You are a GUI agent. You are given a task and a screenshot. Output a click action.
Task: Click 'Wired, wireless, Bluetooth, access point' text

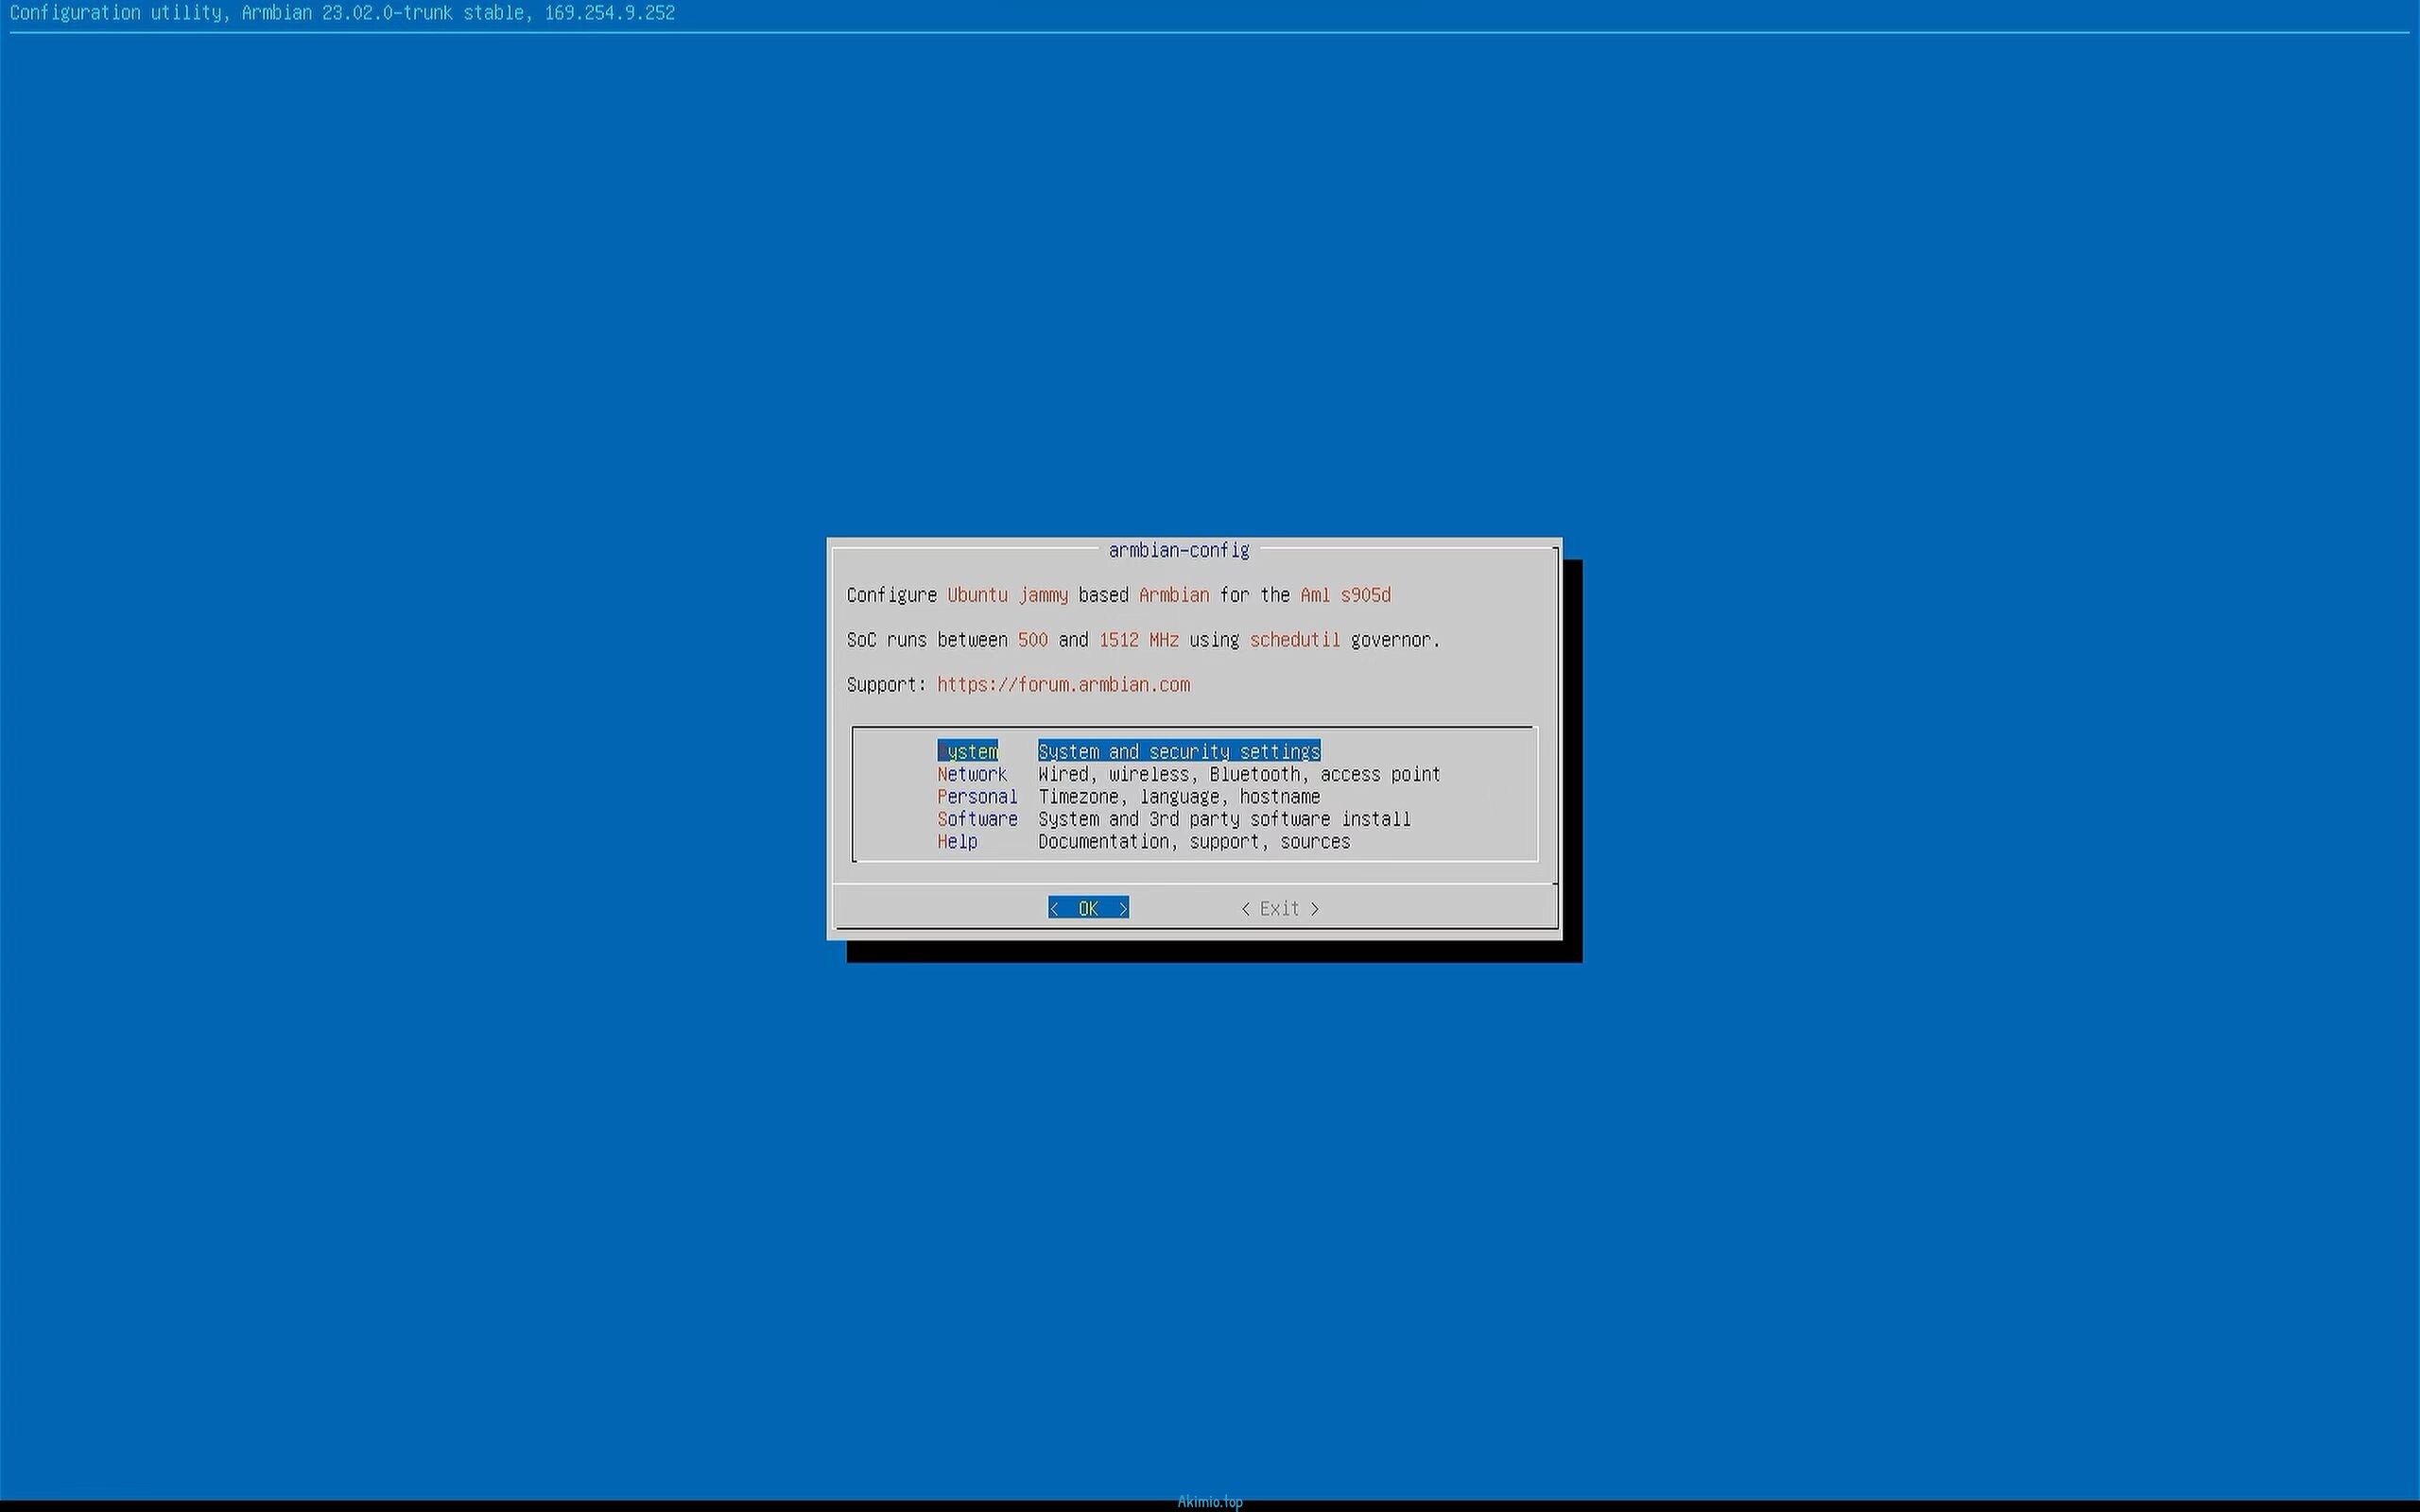pyautogui.click(x=1239, y=774)
